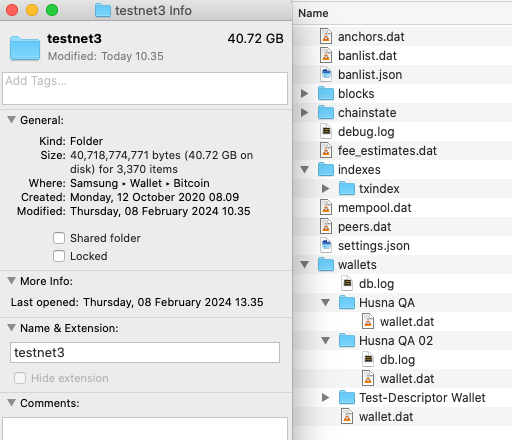Select the anchors.dat file icon
512x440 pixels.
click(326, 36)
